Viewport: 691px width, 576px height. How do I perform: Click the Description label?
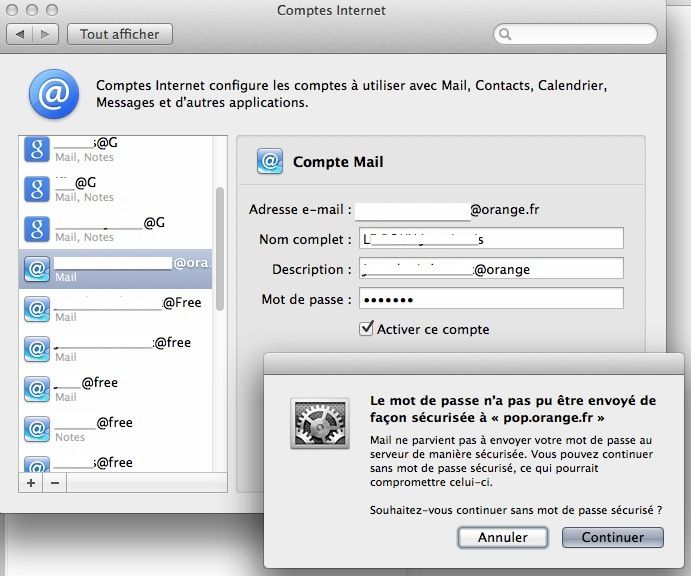pos(312,269)
